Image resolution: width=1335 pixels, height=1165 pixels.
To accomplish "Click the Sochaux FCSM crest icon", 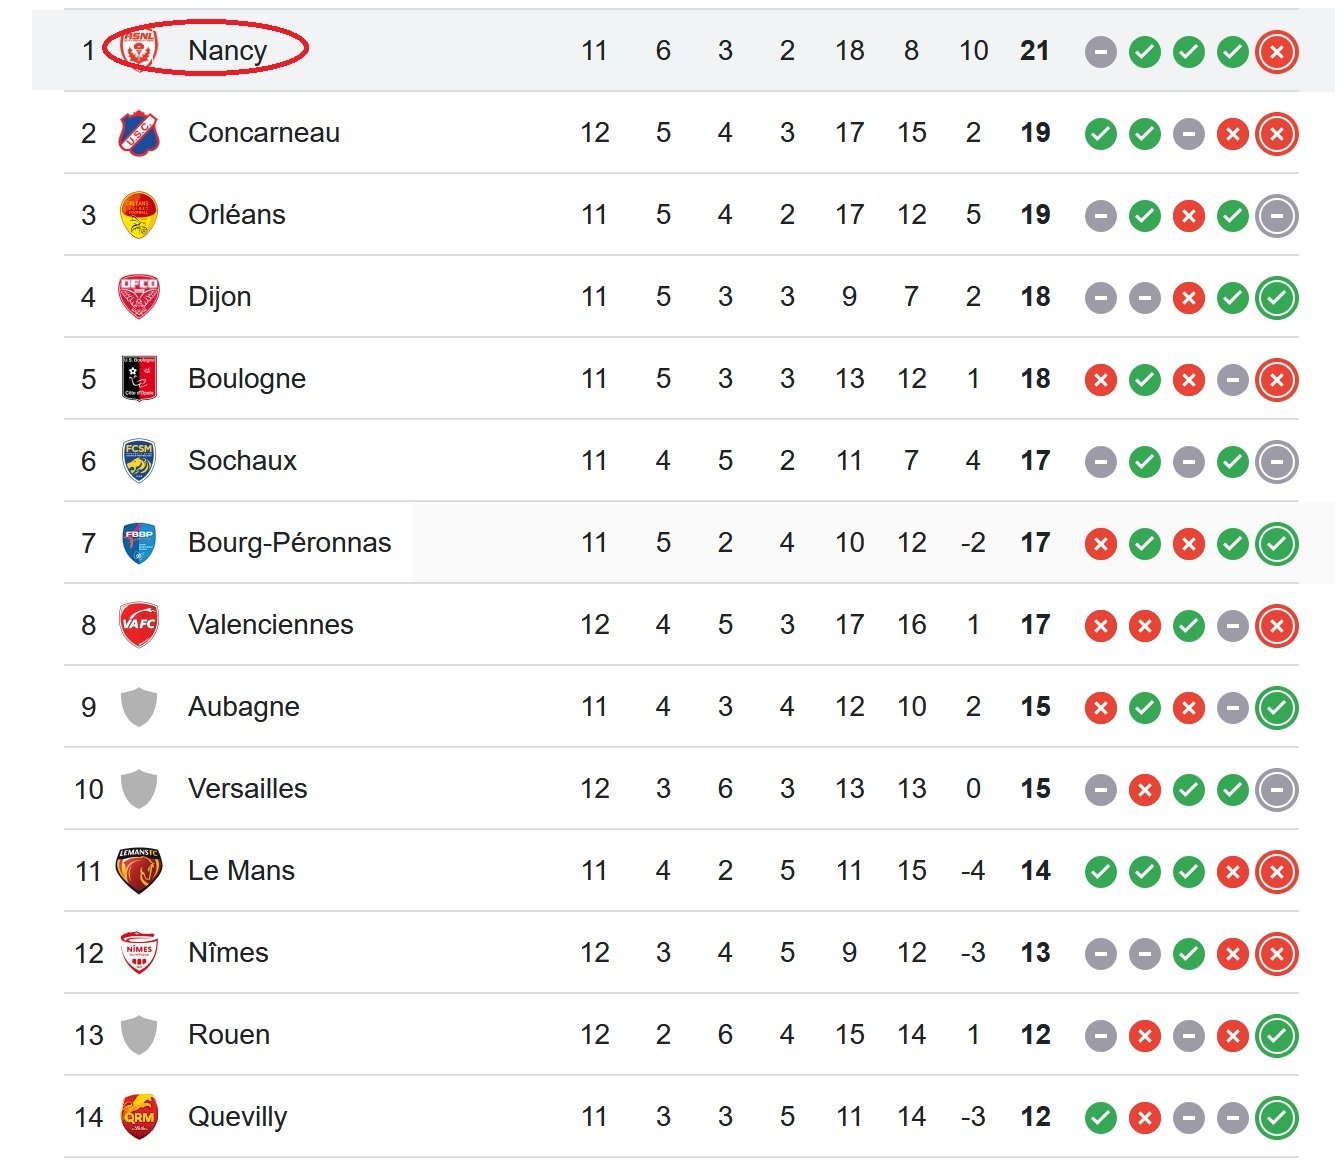I will pyautogui.click(x=139, y=460).
